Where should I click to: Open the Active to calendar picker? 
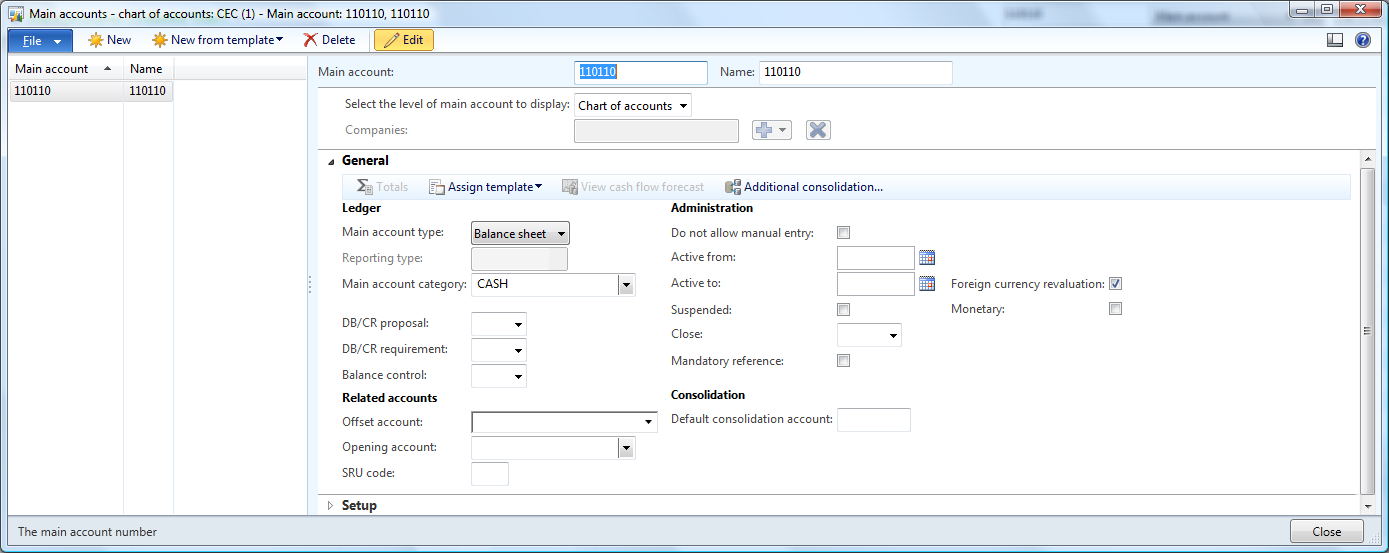[926, 284]
